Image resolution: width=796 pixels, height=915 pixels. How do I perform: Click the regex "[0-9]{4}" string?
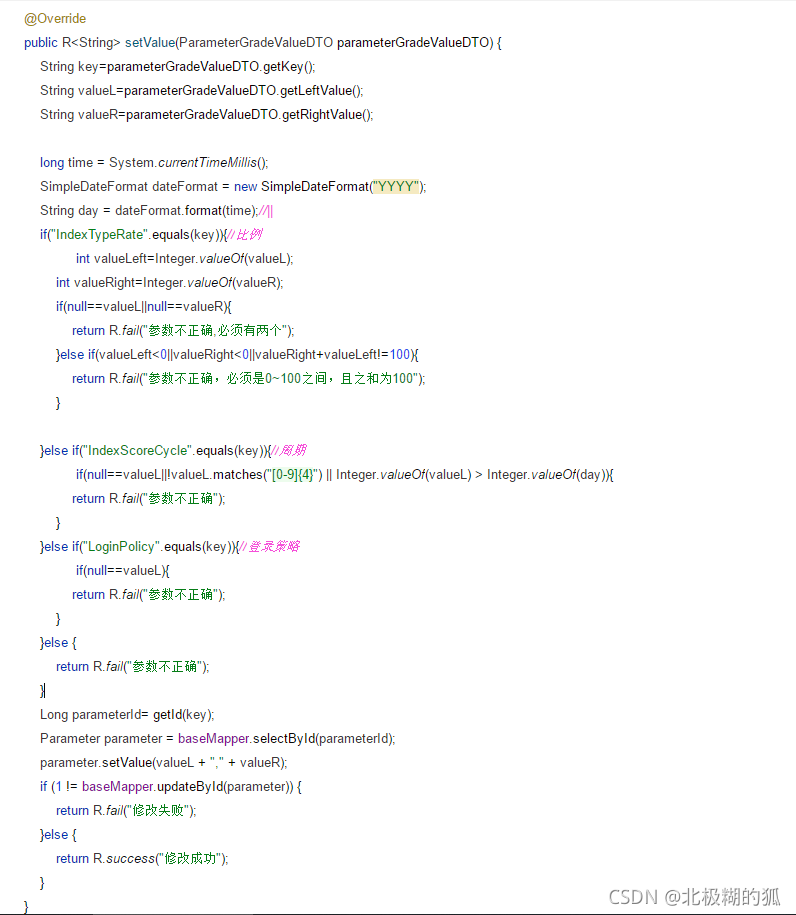(292, 474)
